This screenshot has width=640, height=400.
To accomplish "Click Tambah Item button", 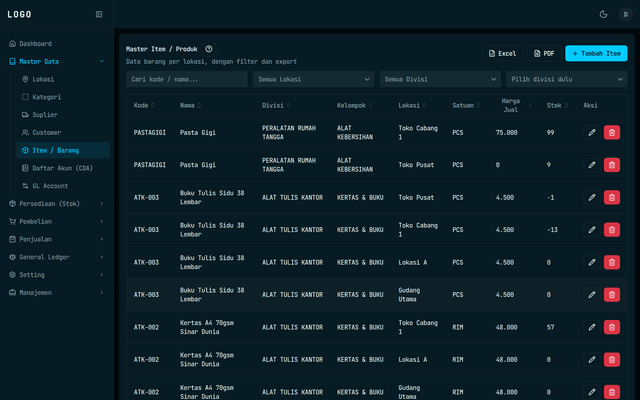I will click(x=596, y=53).
